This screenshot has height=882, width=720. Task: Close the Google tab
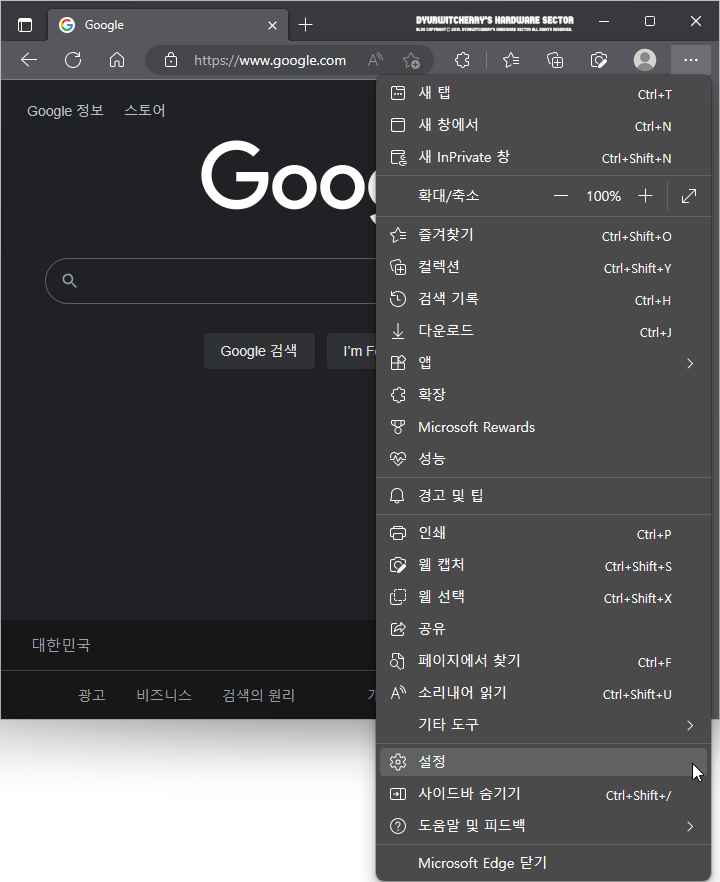[272, 25]
